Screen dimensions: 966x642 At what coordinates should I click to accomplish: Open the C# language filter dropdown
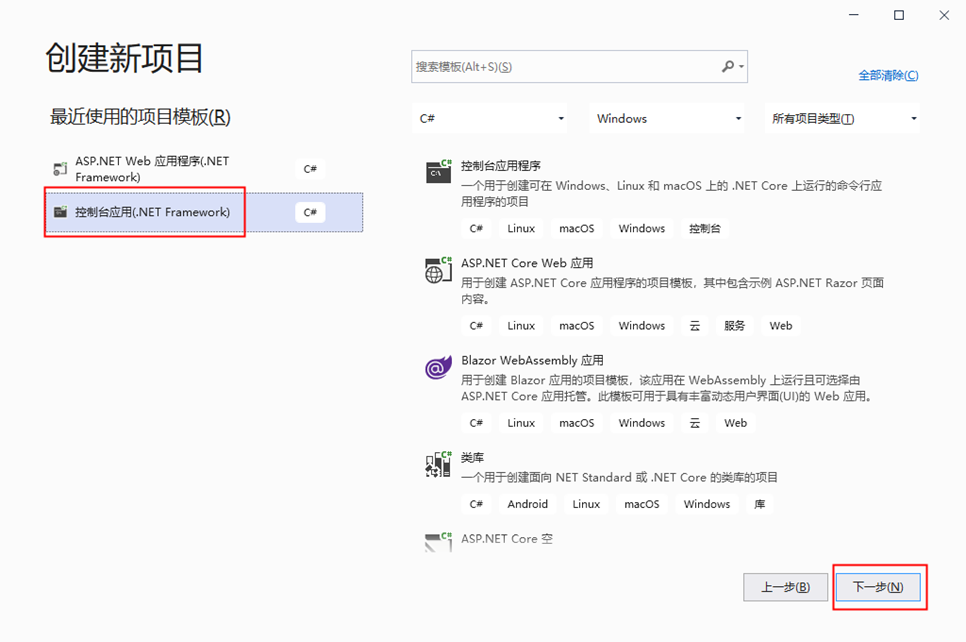pos(489,118)
